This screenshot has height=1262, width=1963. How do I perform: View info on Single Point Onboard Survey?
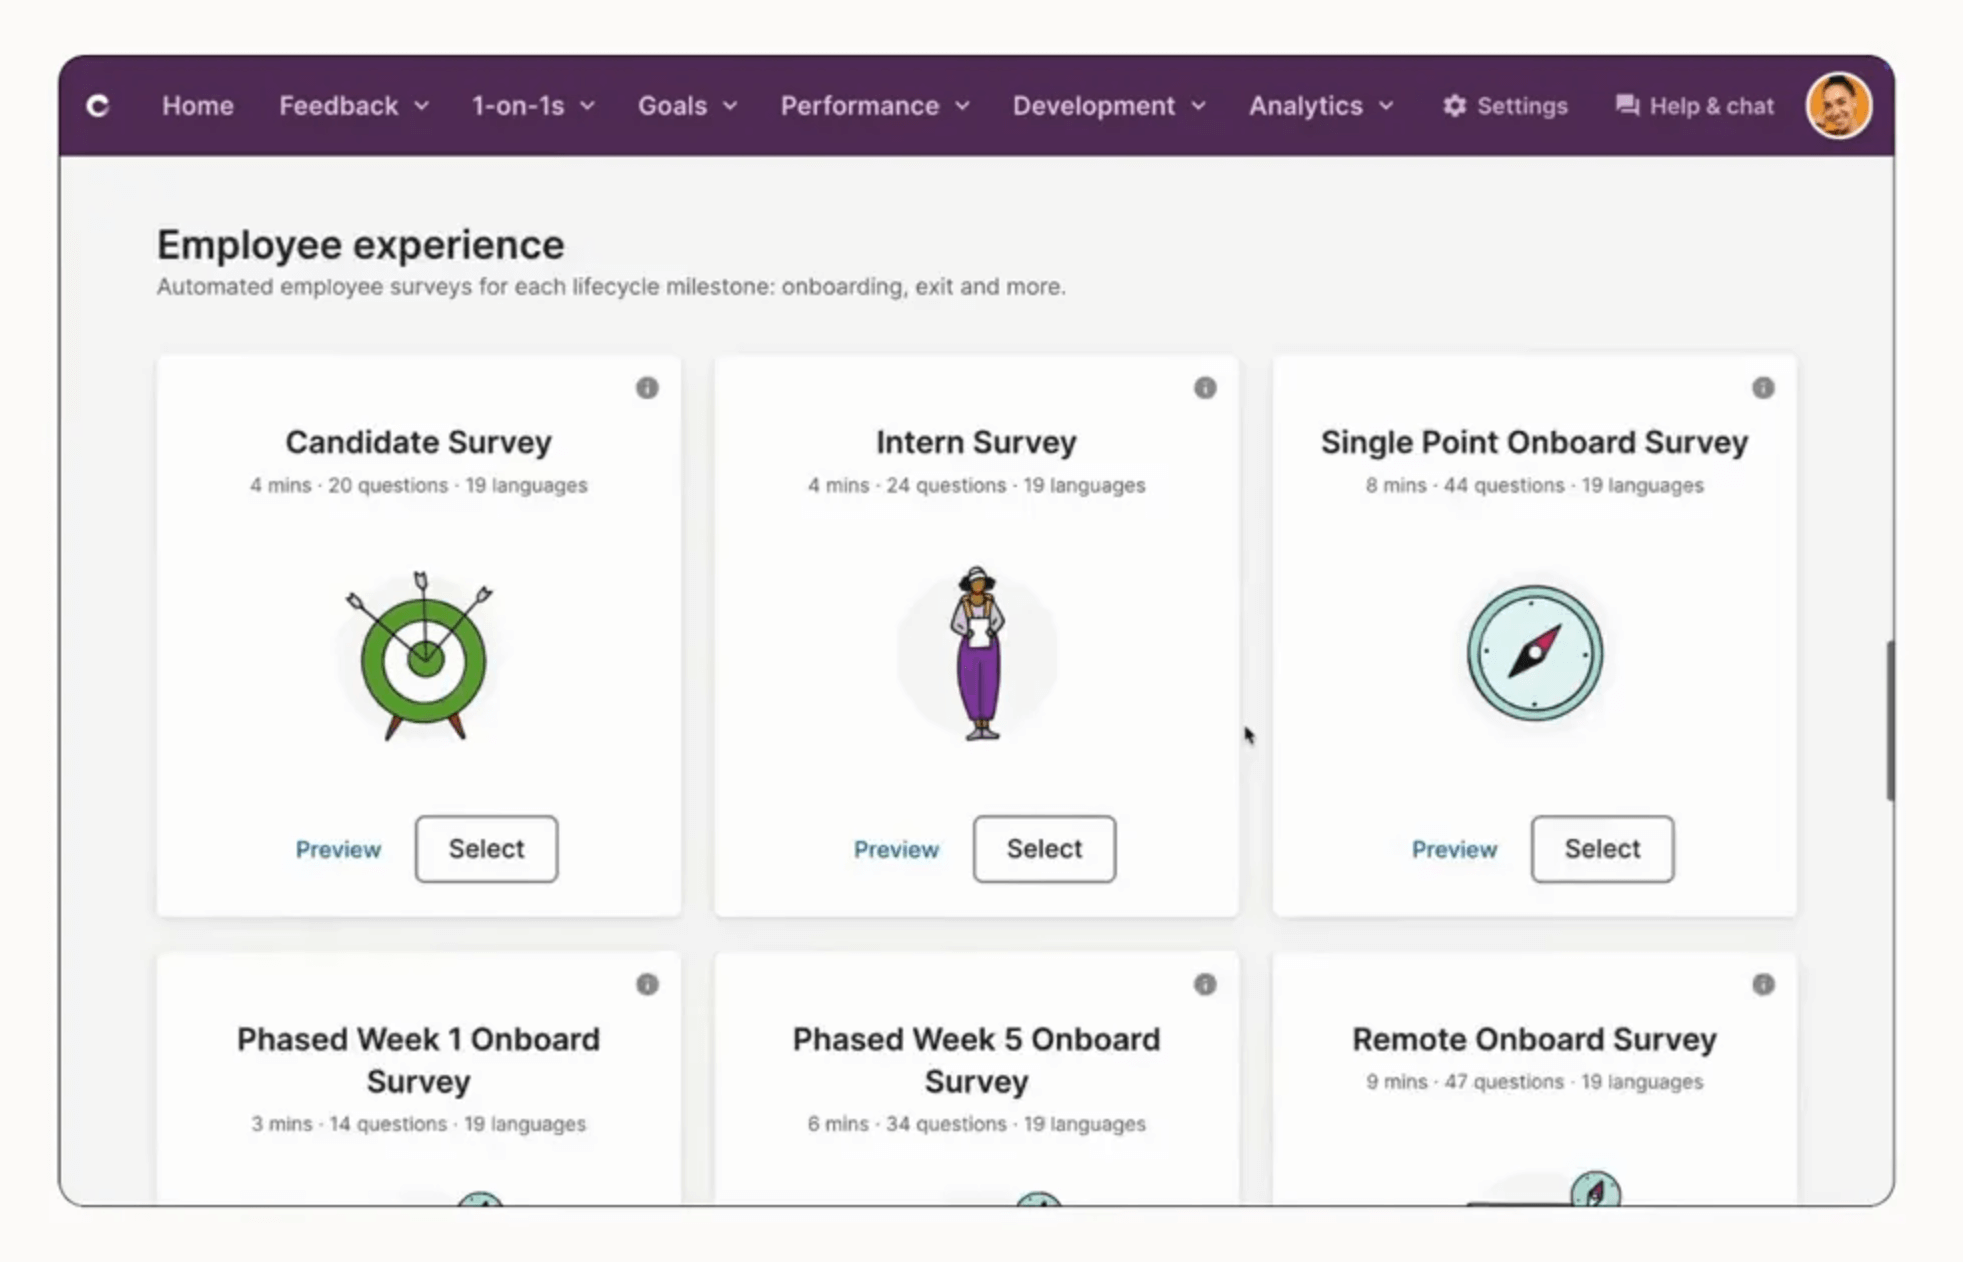coord(1763,389)
